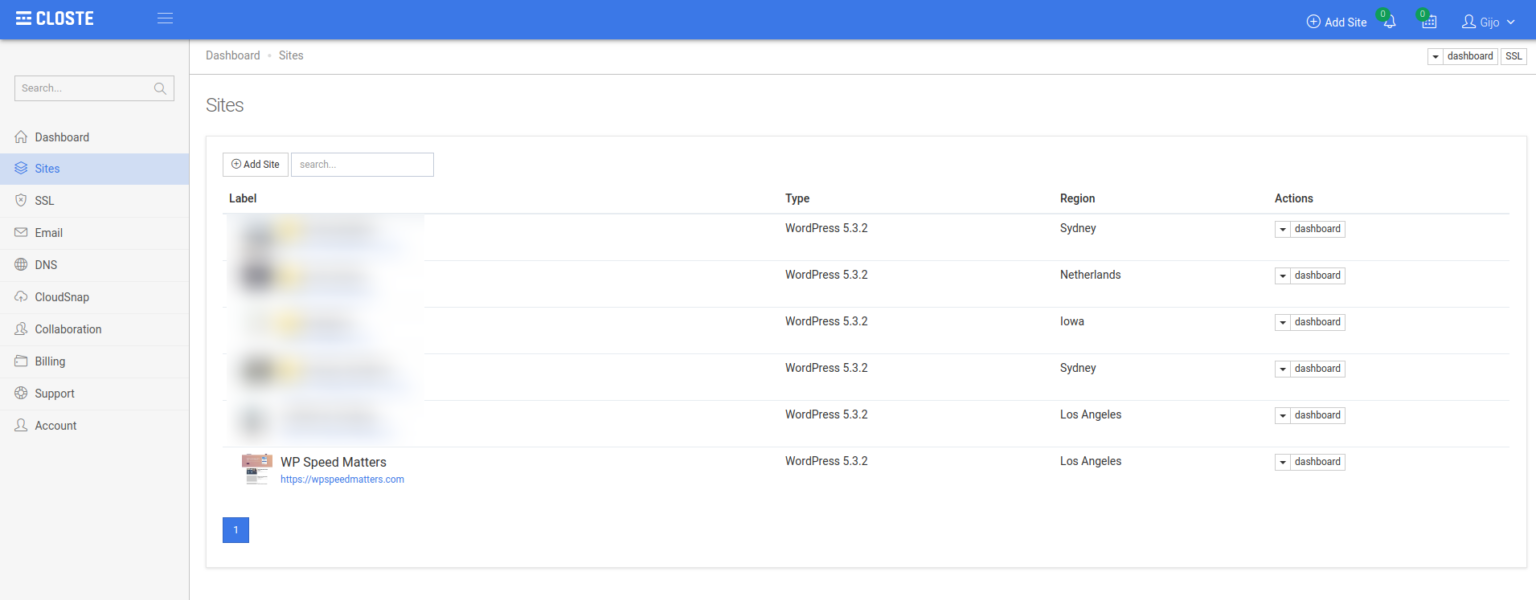Open the dropdown arrow beside top-right dashboard button
Screen dimensions: 1536x600
point(1438,56)
